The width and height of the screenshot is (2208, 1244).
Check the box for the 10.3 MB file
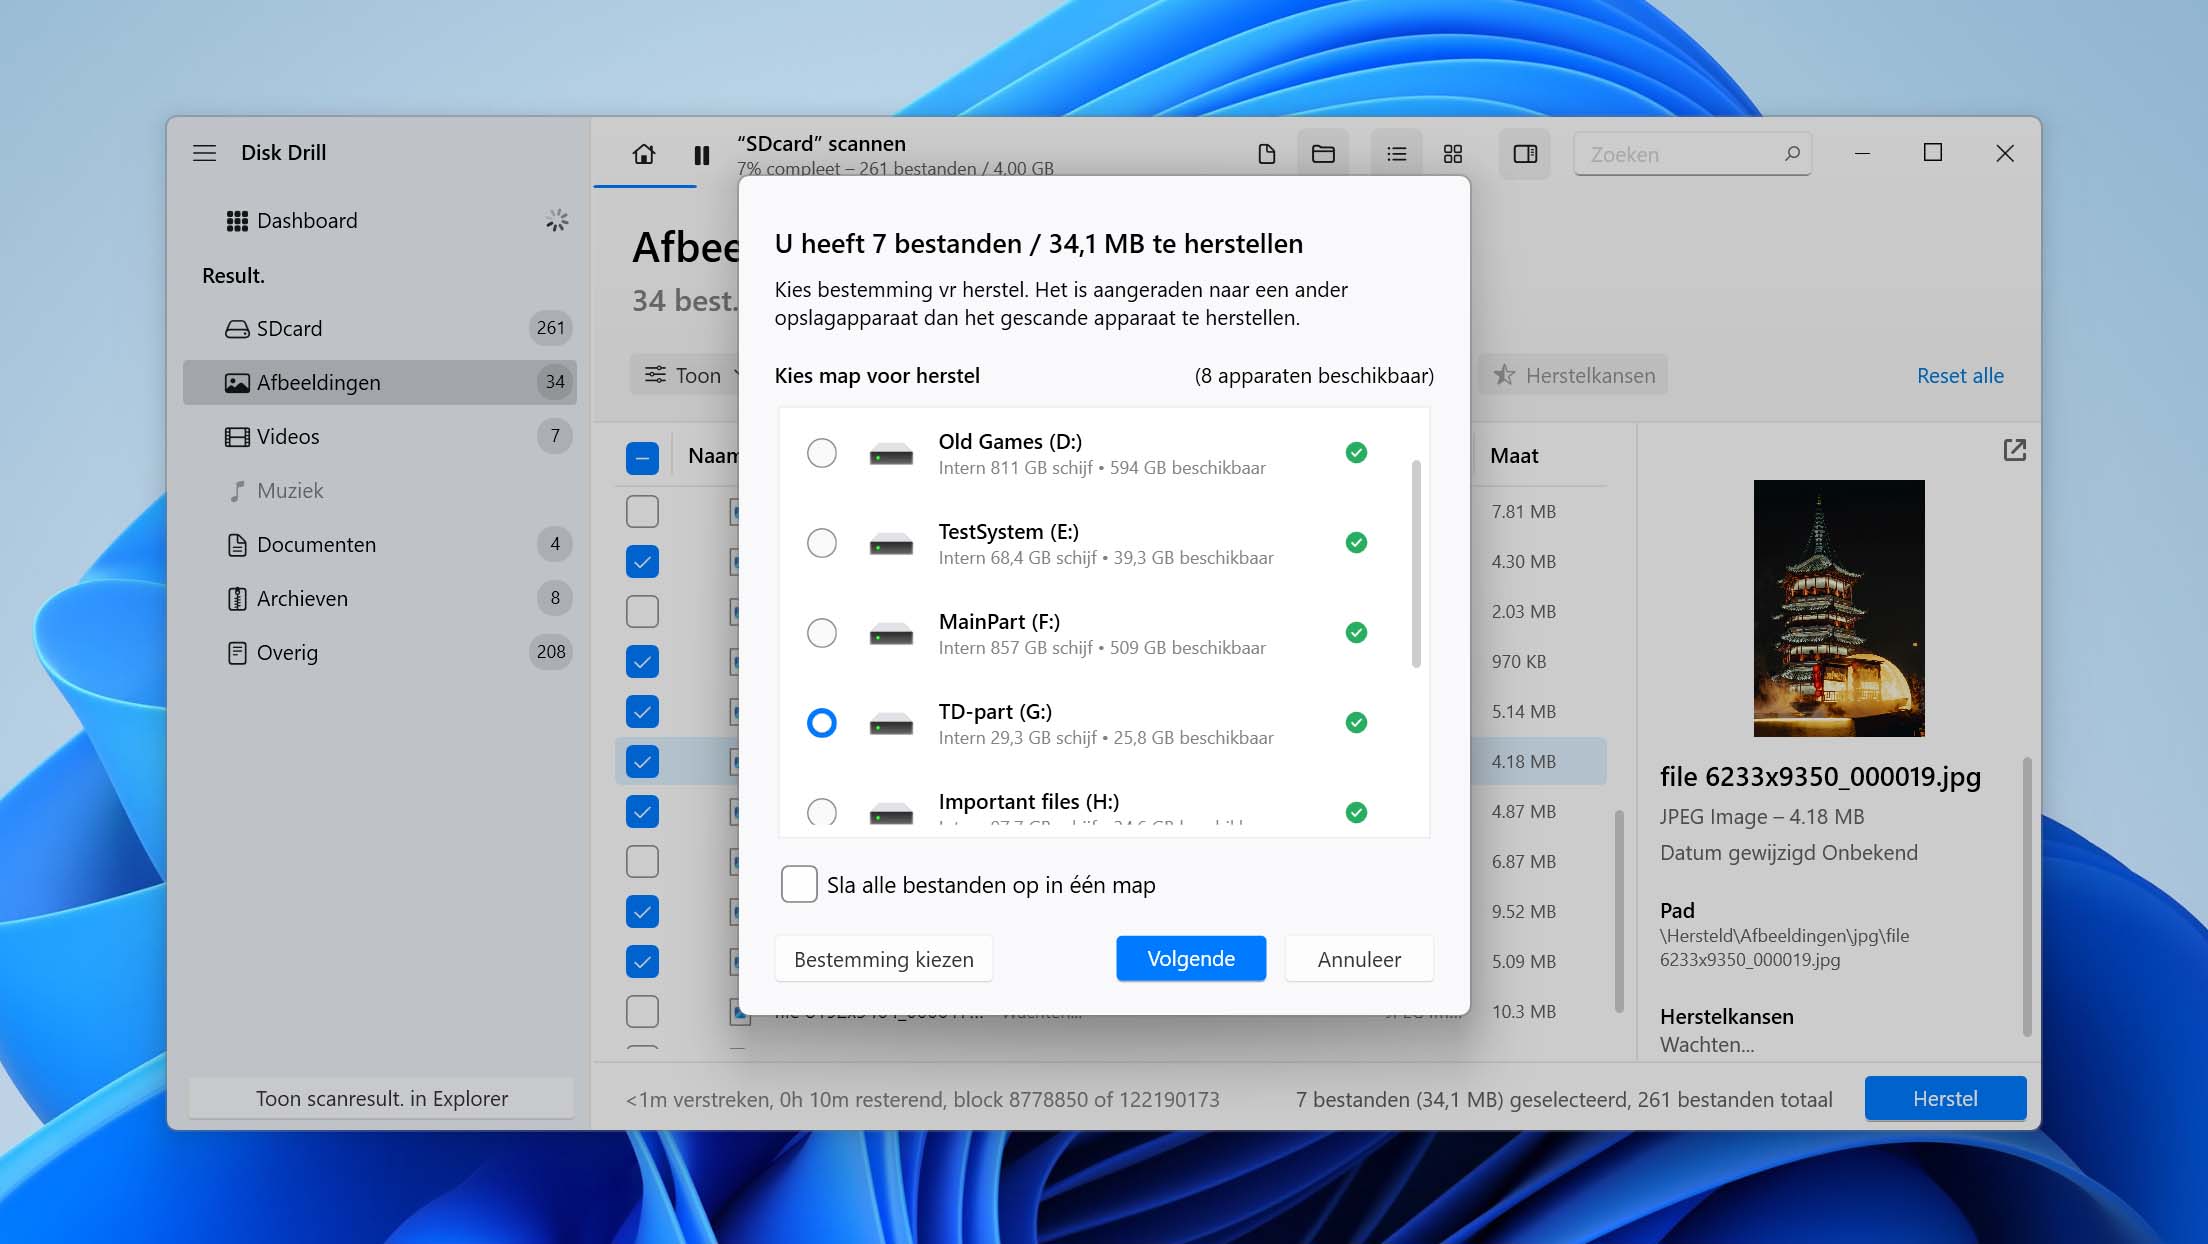(642, 1011)
